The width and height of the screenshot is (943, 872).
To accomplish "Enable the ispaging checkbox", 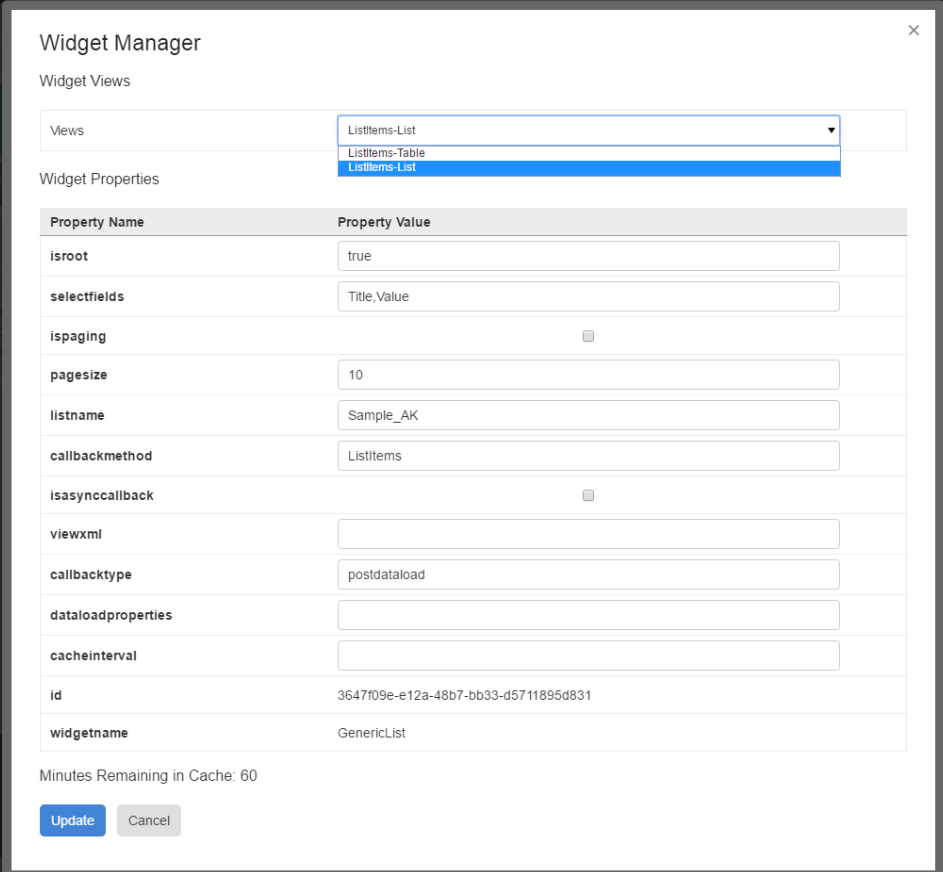I will 588,336.
